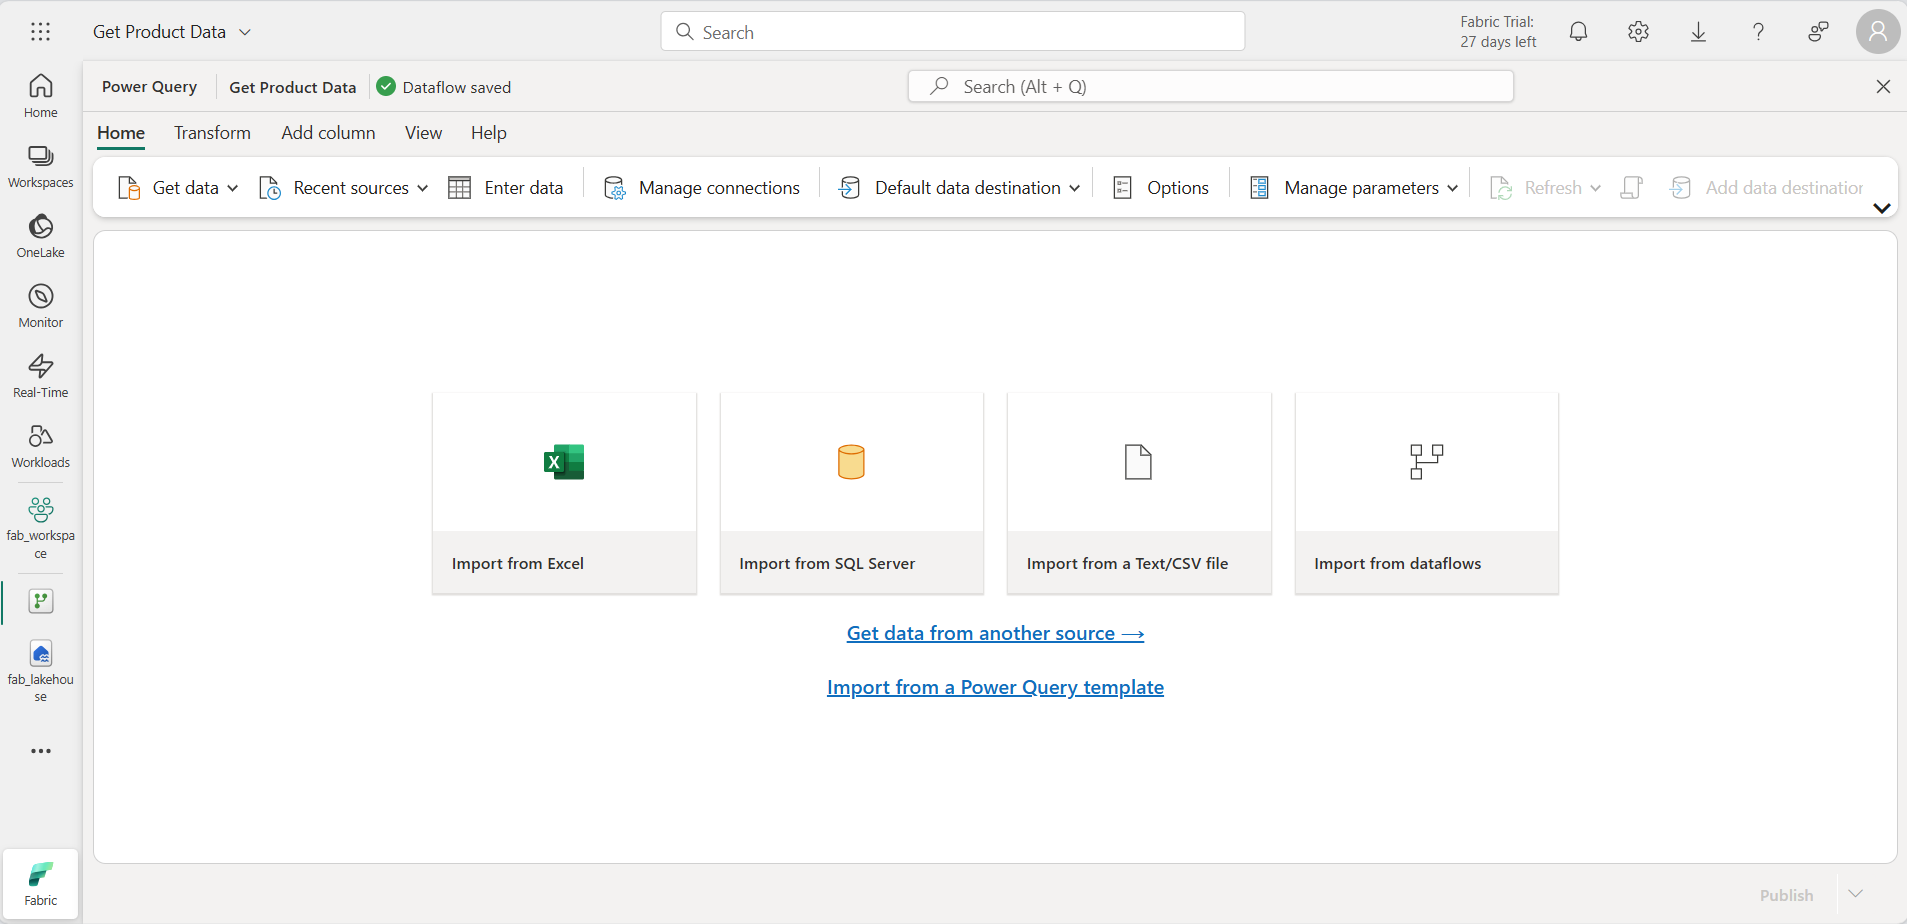Click the SQL Server database icon
The height and width of the screenshot is (924, 1907).
851,462
